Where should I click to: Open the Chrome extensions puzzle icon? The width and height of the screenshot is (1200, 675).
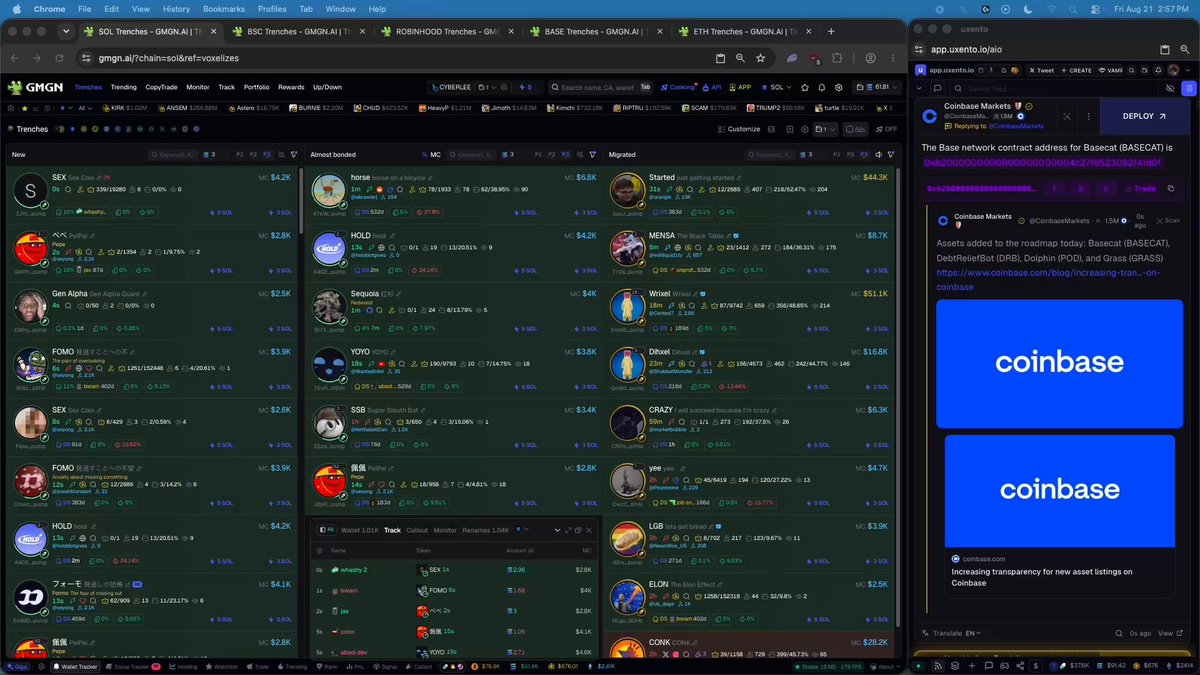pyautogui.click(x=838, y=58)
